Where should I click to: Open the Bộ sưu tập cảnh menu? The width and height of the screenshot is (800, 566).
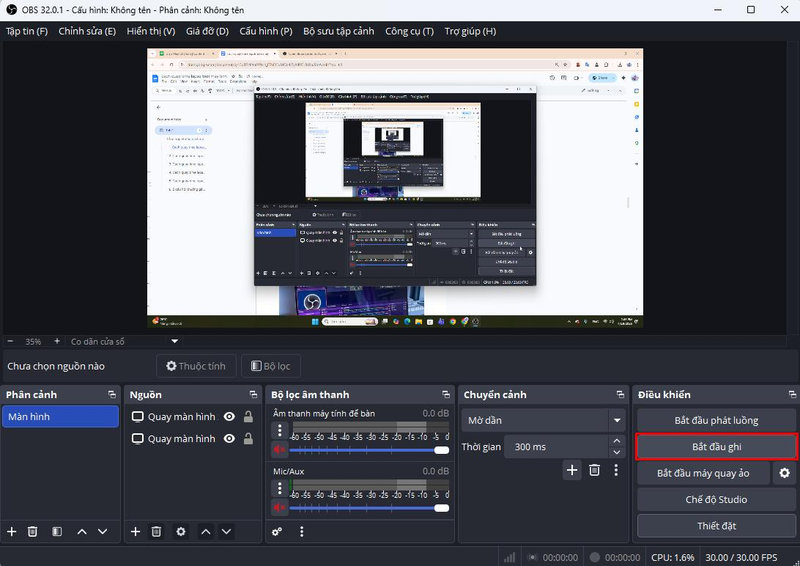[339, 32]
